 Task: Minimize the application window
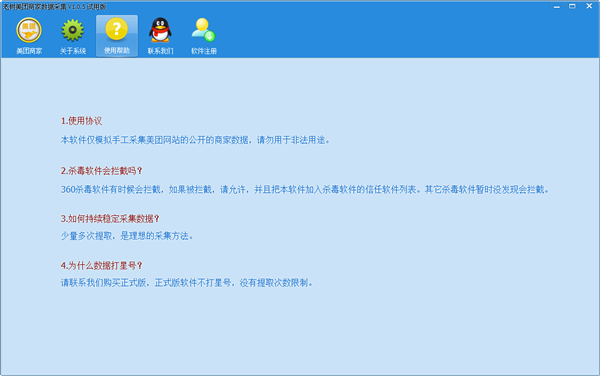pyautogui.click(x=557, y=7)
